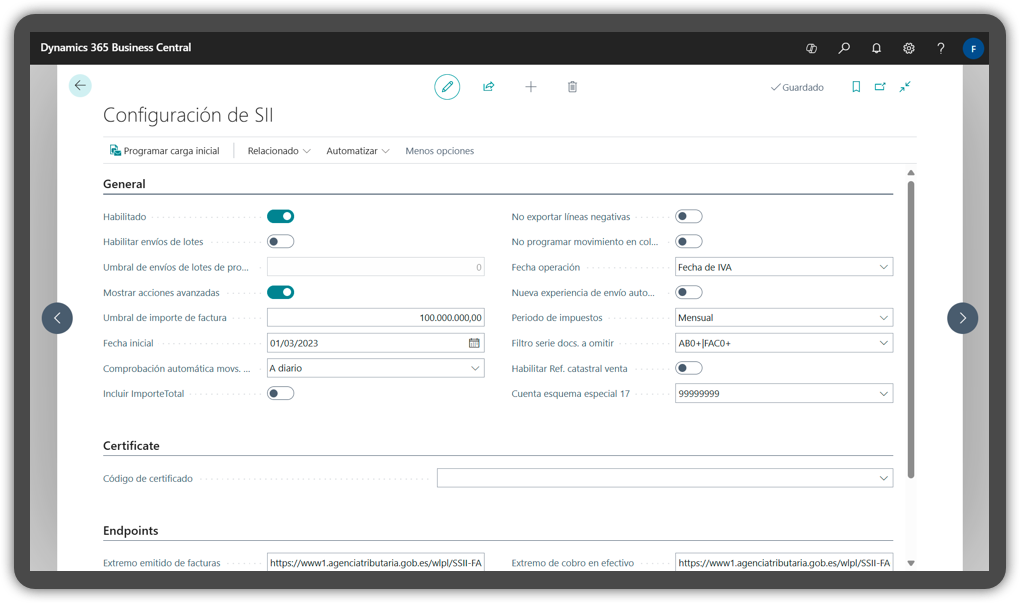This screenshot has width=1020, height=603.
Task: Enable Nueva experiencia de envío auto... toggle
Action: [689, 293]
